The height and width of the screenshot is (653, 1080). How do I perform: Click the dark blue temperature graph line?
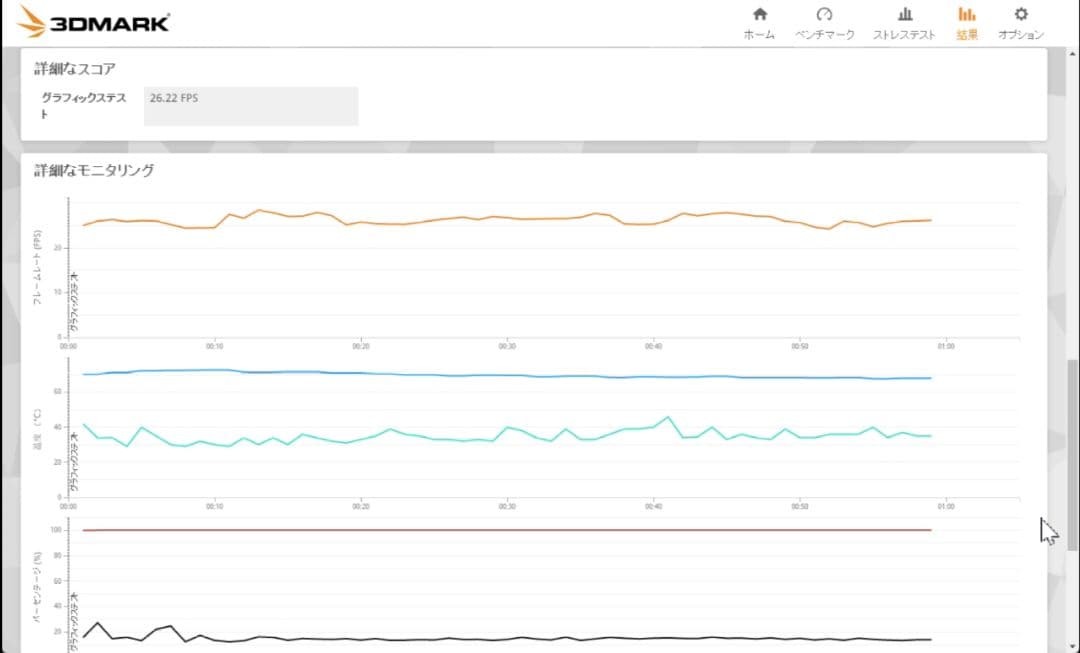[x=500, y=375]
